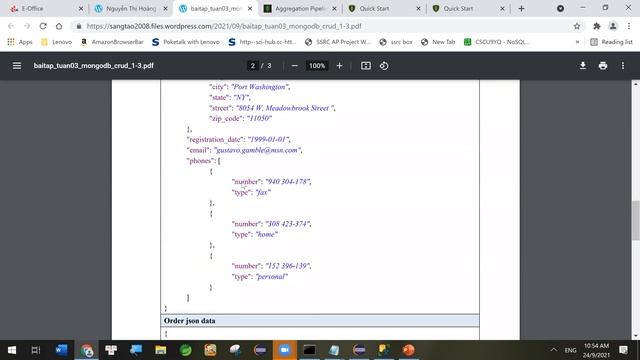
Task: Zoom in on the PDF
Action: coord(339,66)
